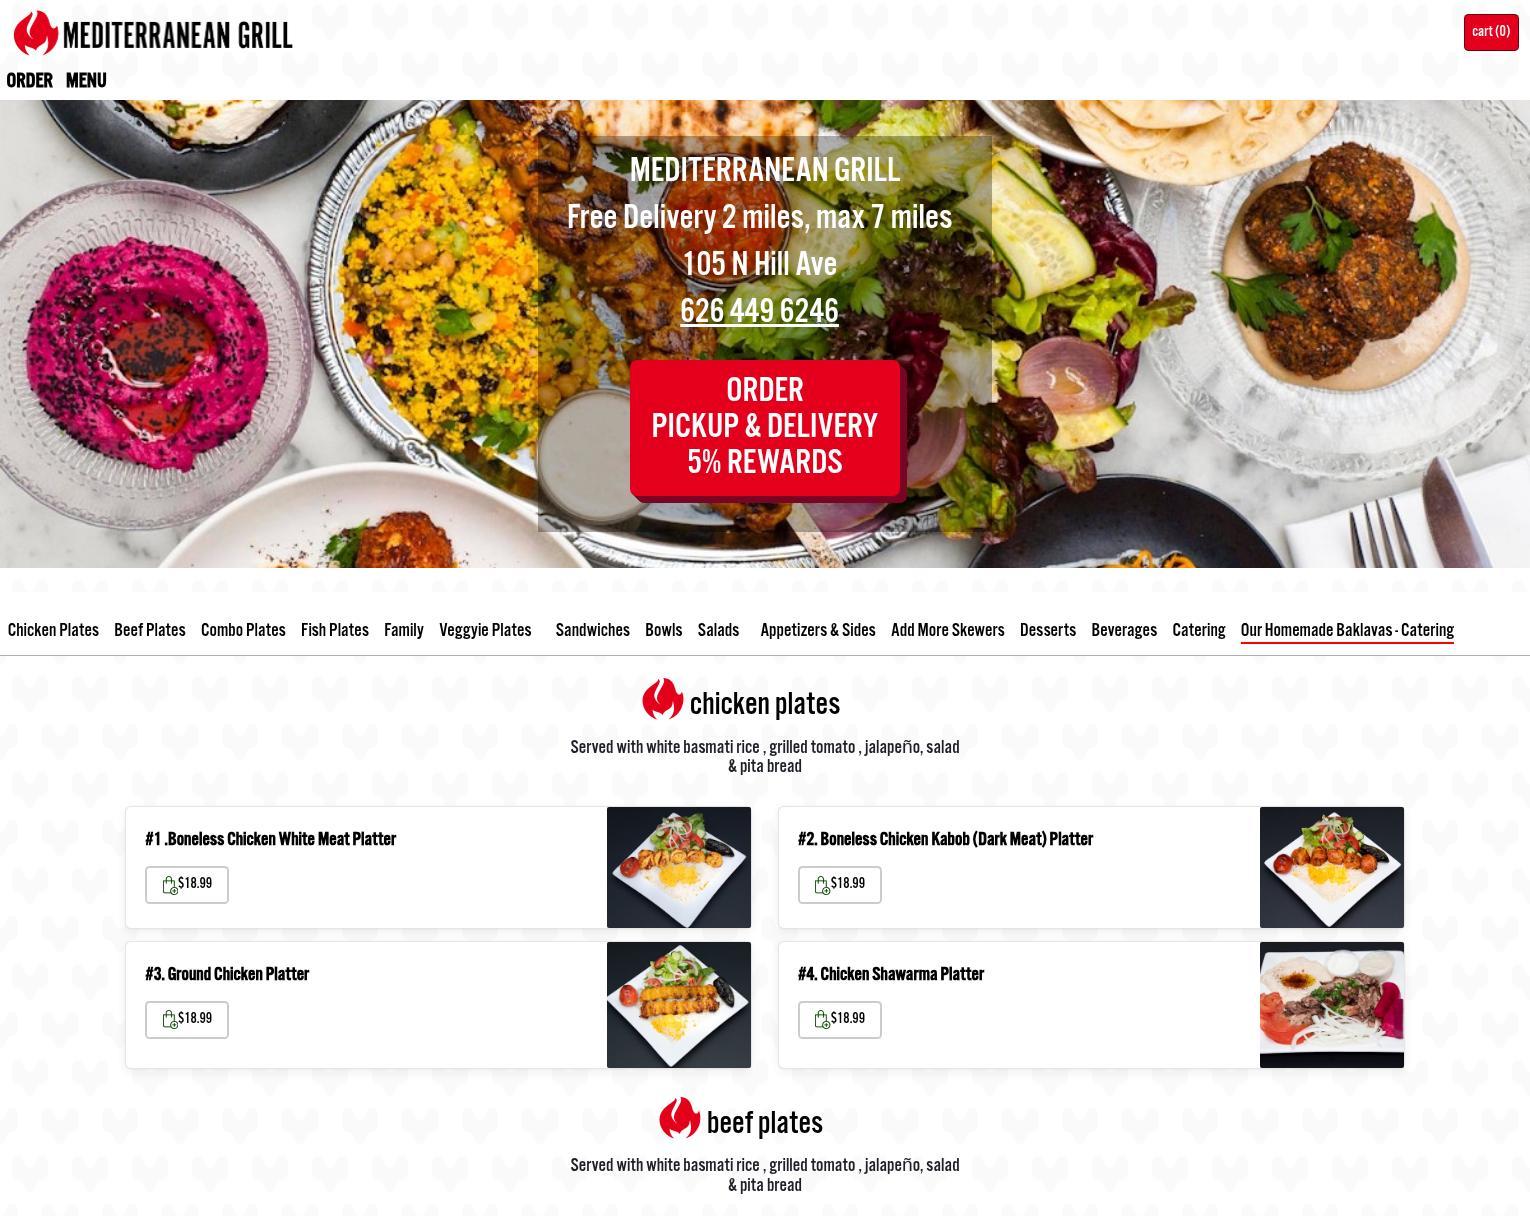Click the flame icon beside chicken plates heading

662,699
